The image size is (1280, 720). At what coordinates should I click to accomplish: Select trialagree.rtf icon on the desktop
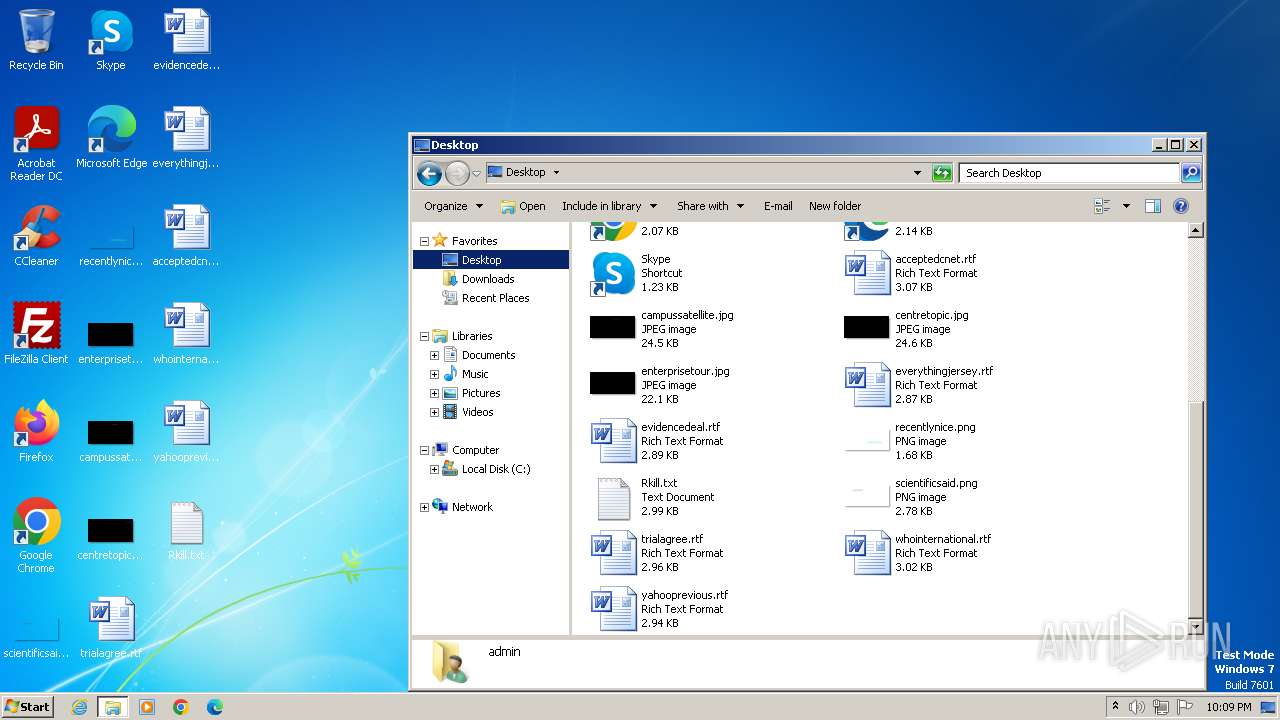pyautogui.click(x=111, y=628)
